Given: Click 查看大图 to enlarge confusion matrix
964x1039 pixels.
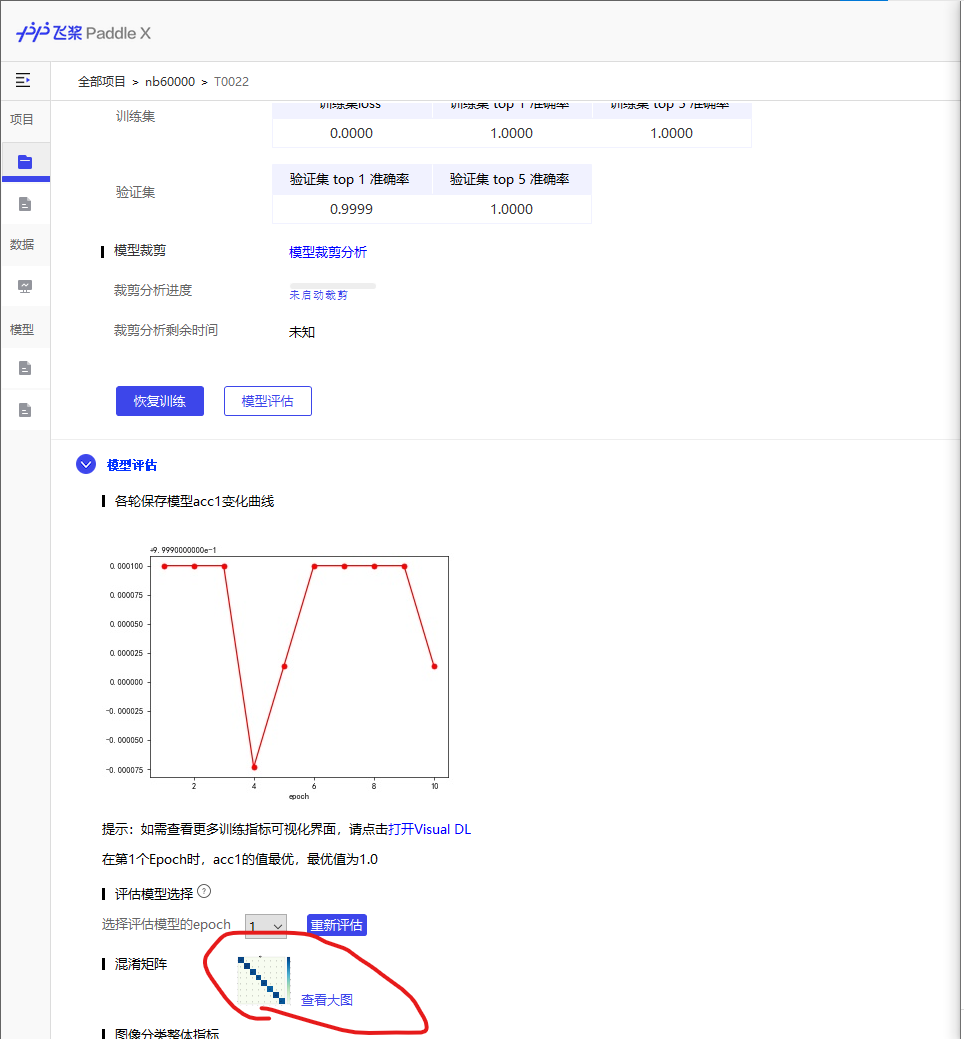Looking at the screenshot, I should [327, 999].
